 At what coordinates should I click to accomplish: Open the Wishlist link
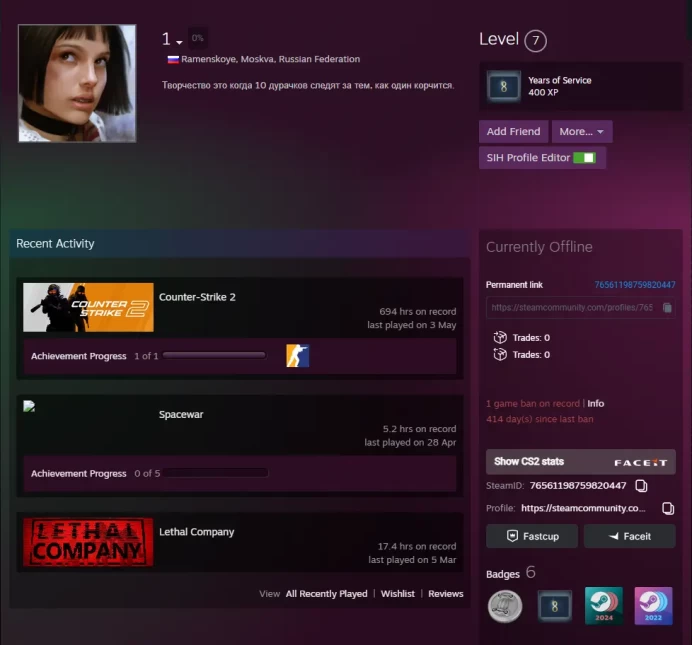click(x=398, y=594)
